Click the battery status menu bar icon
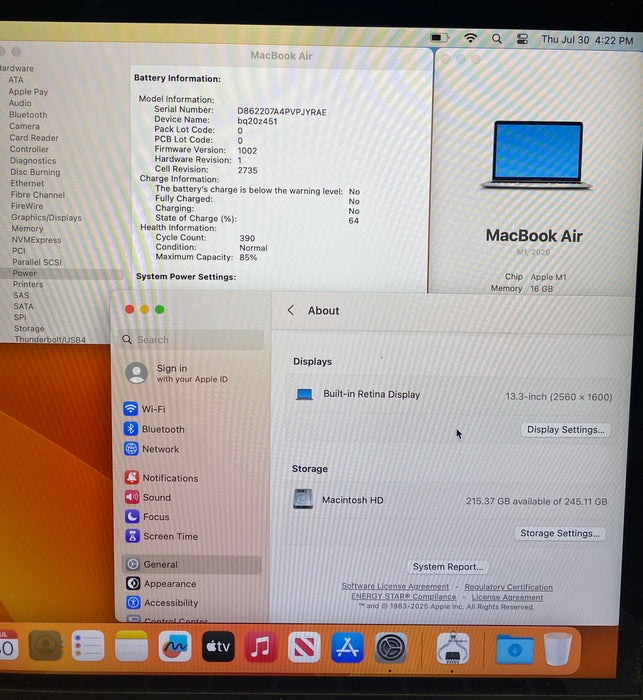The image size is (643, 700). [x=439, y=38]
